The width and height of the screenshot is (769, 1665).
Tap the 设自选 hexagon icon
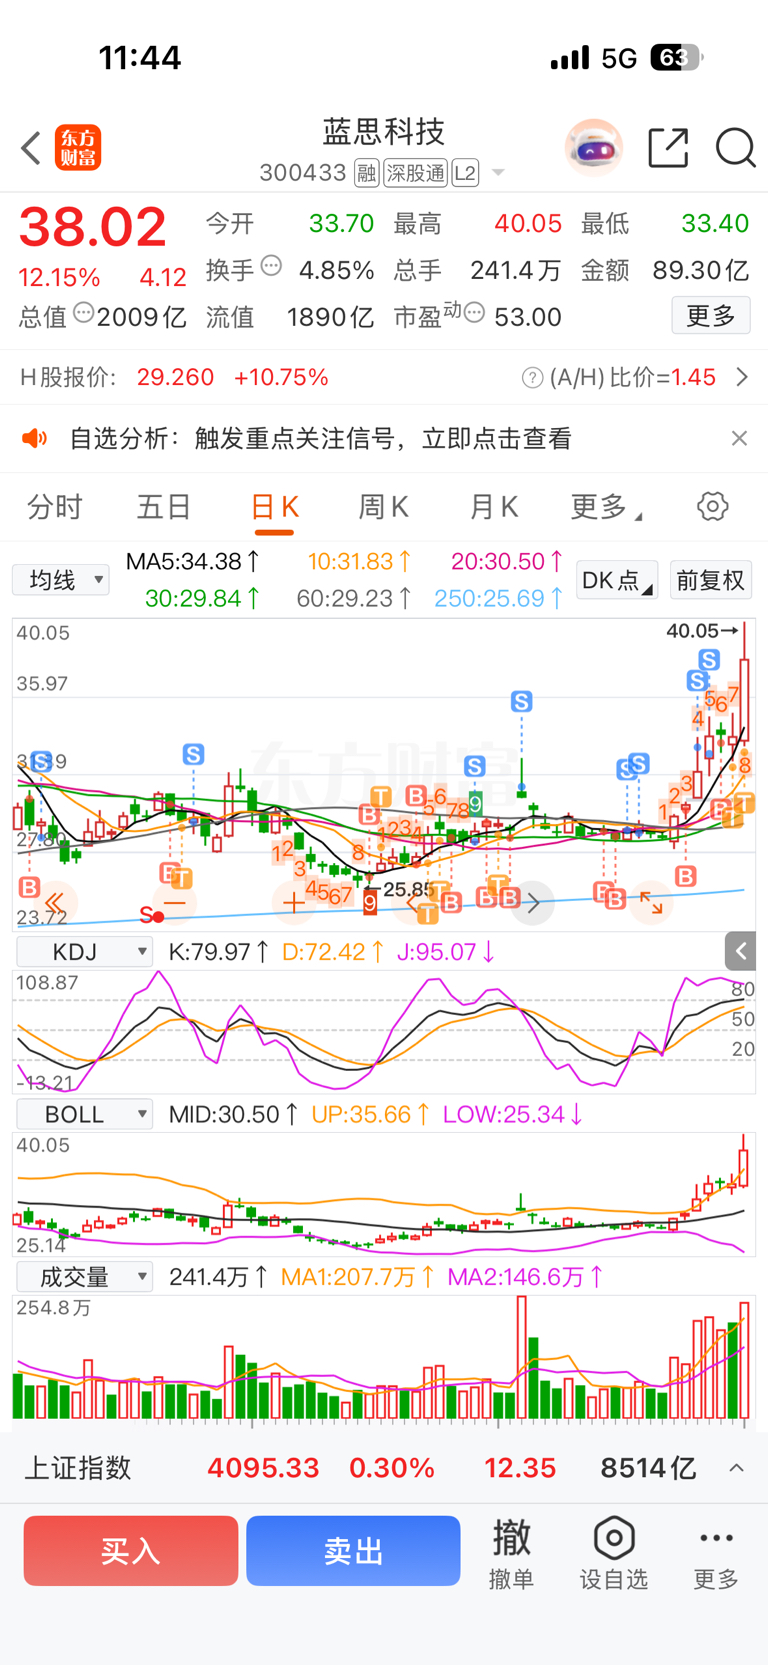point(614,1539)
